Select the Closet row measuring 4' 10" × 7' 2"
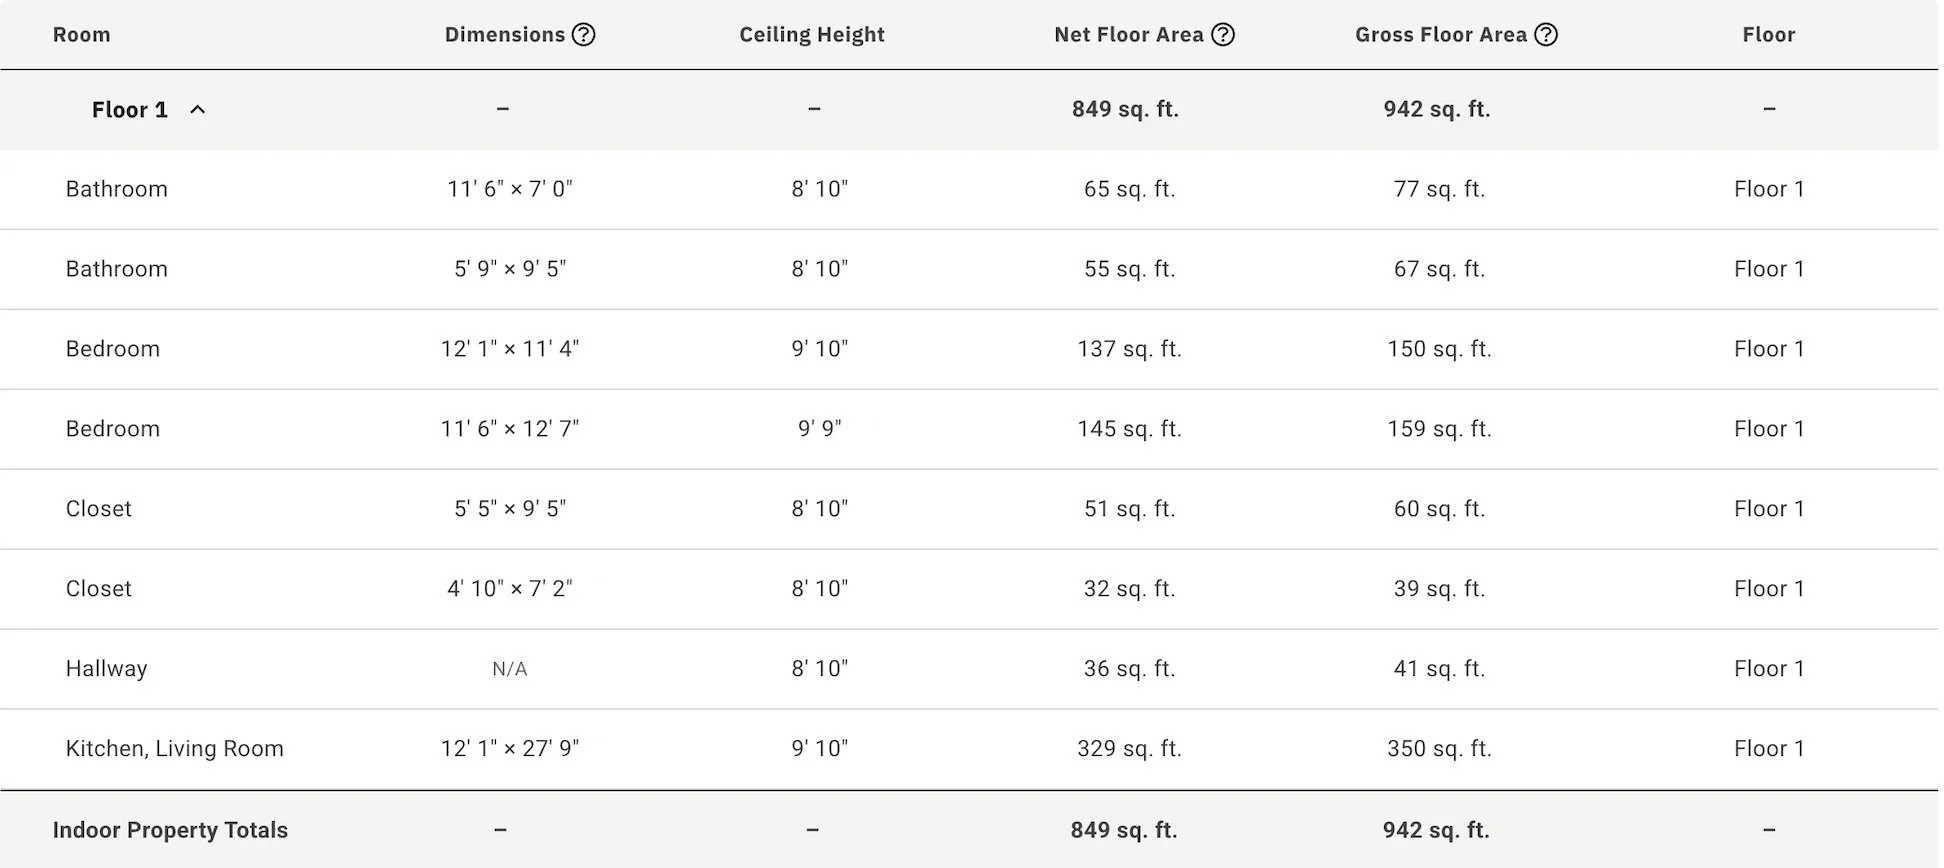 coord(970,590)
